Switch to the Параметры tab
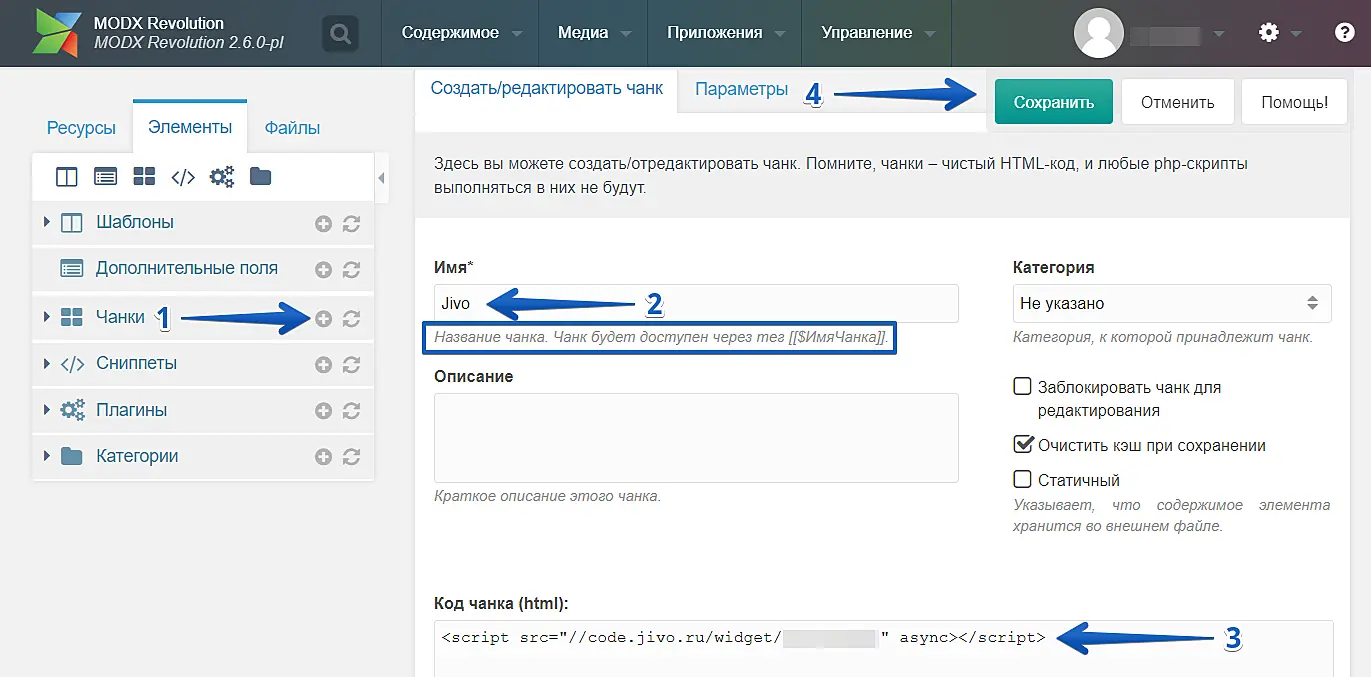Viewport: 1371px width, 677px height. (x=741, y=90)
